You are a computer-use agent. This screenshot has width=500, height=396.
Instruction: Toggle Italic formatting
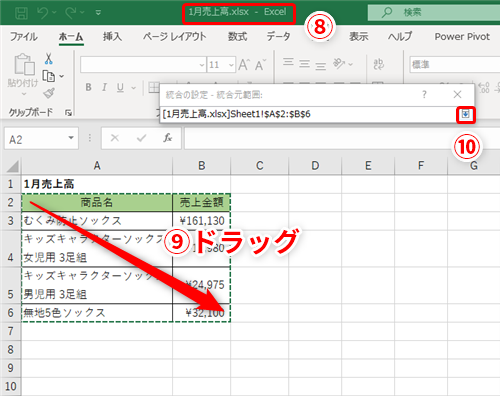tap(104, 87)
